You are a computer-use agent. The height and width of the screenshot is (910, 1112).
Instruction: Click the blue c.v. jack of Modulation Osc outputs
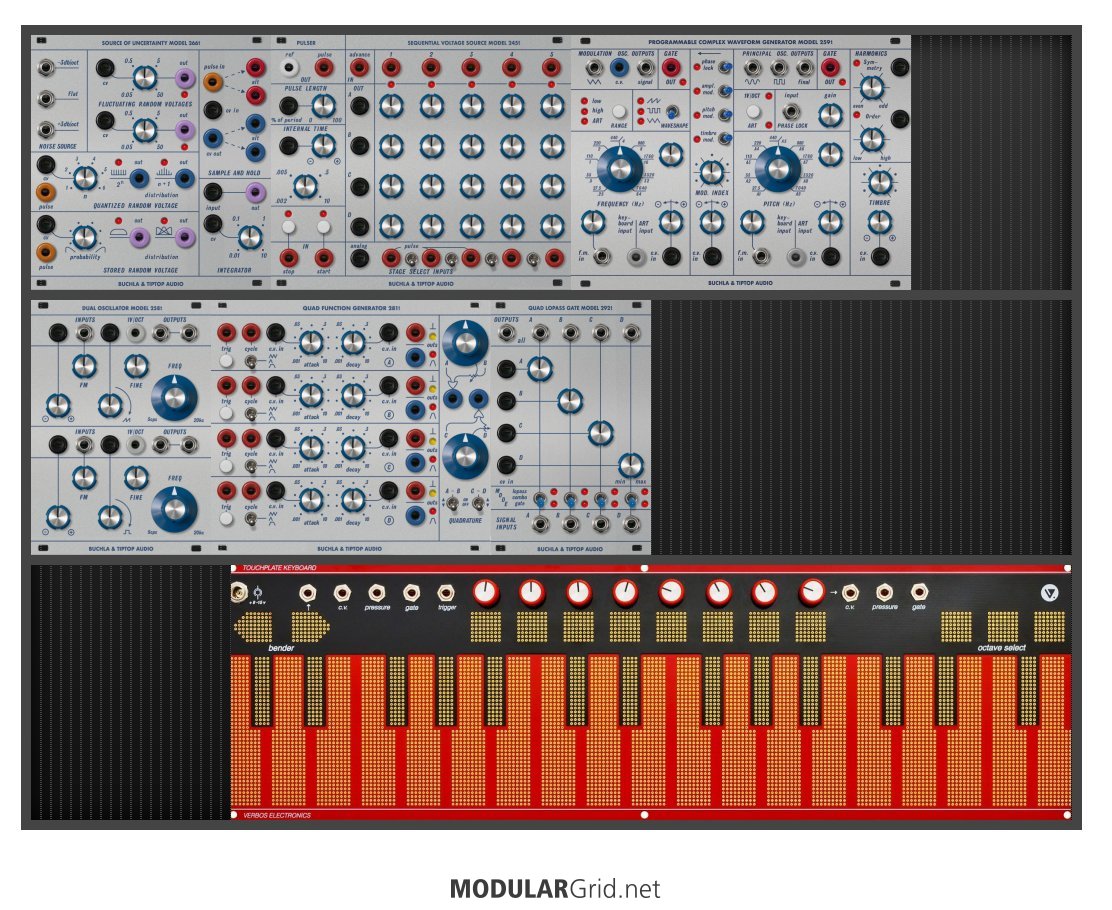619,68
